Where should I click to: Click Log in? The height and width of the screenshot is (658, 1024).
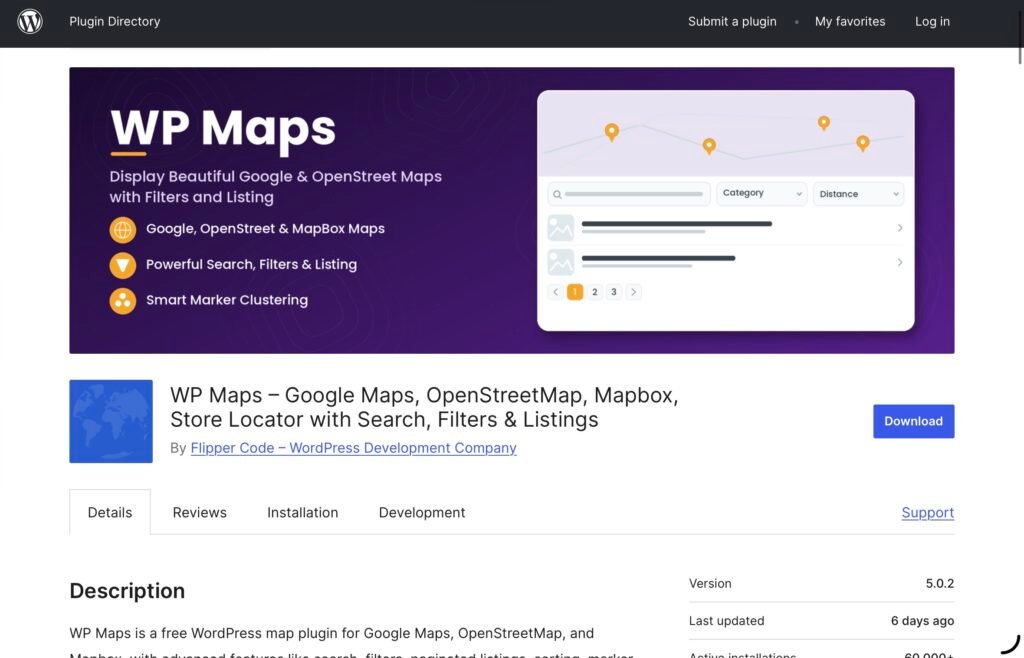point(932,22)
